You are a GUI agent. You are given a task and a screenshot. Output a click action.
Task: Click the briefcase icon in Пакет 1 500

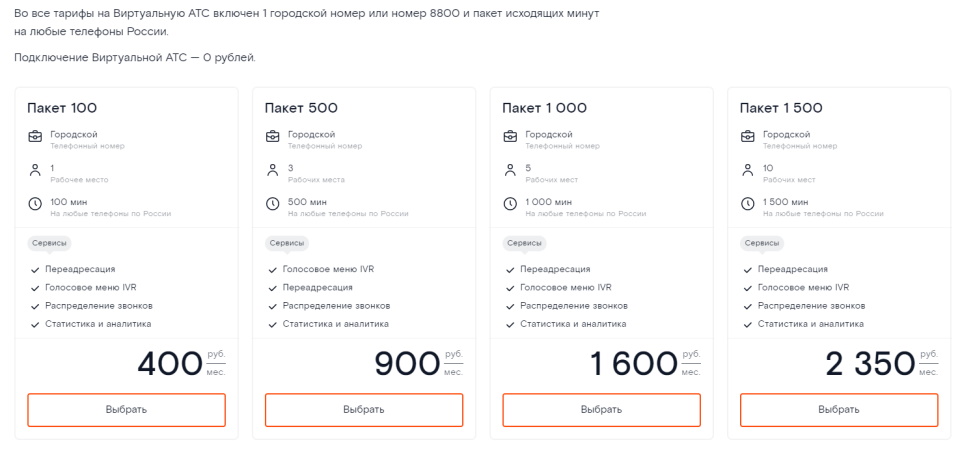(x=747, y=137)
